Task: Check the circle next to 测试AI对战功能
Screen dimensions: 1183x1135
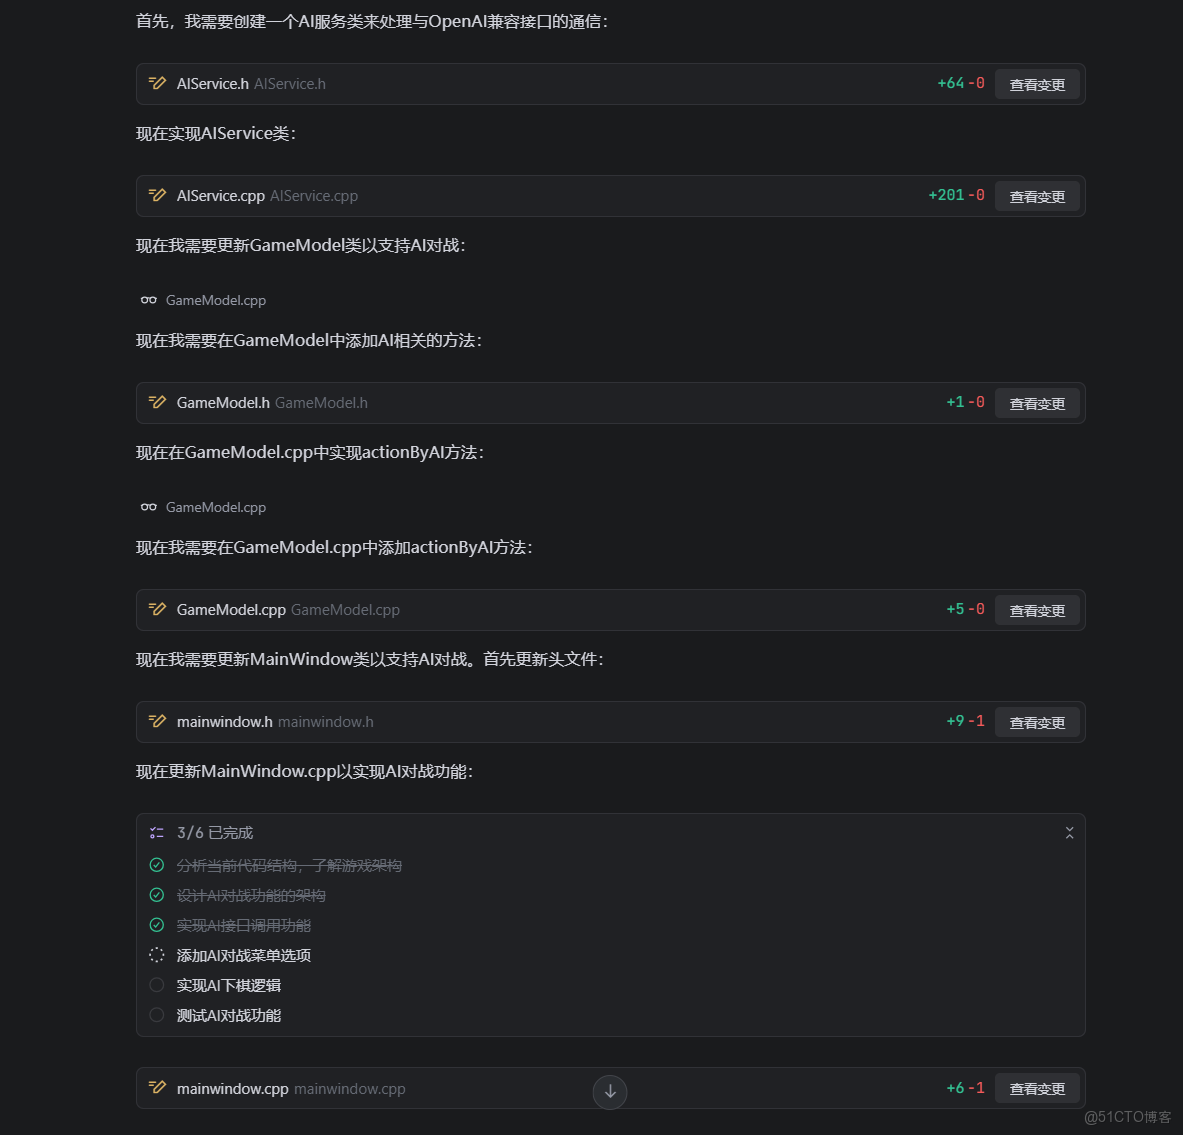Action: [156, 1015]
